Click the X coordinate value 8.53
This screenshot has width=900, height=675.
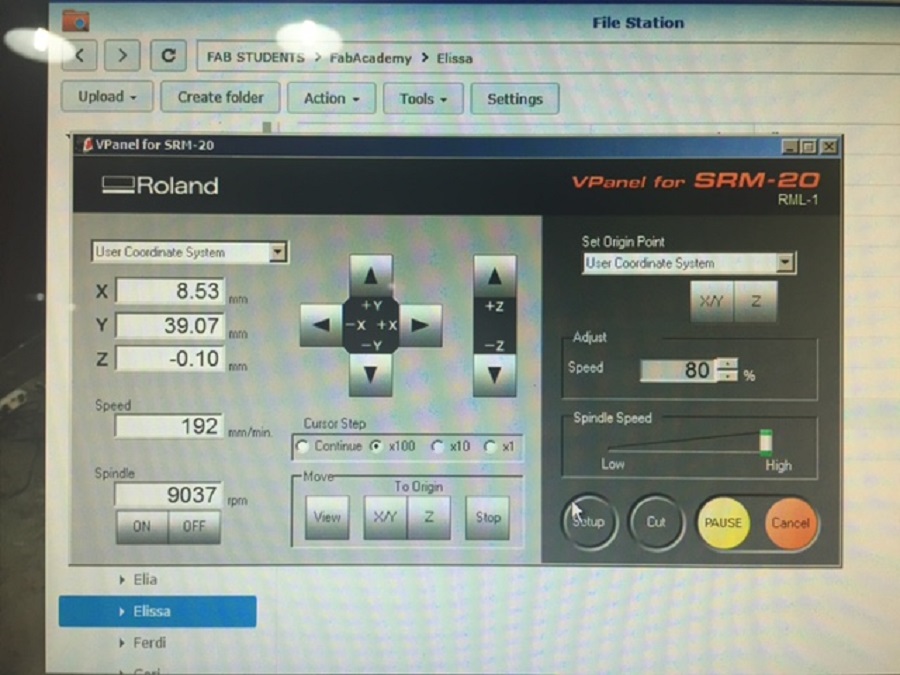(x=170, y=291)
